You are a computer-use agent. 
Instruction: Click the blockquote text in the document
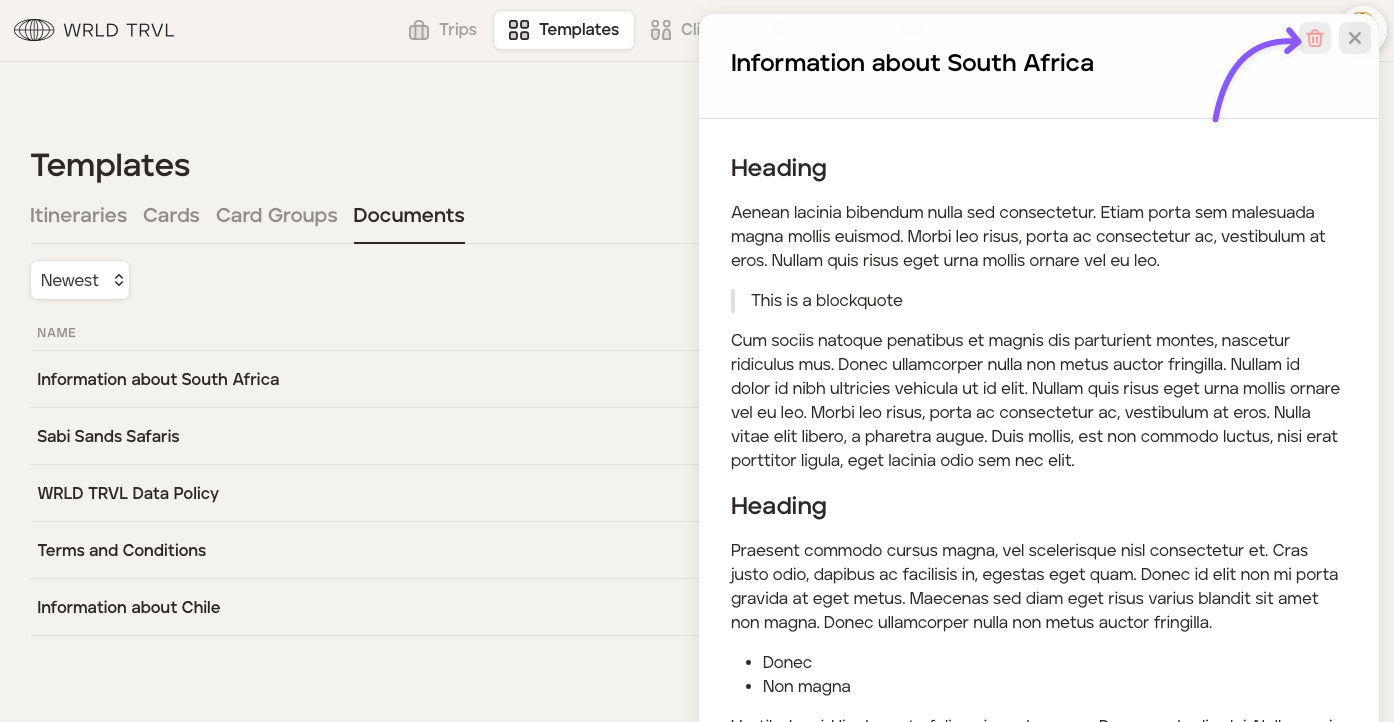[827, 300]
